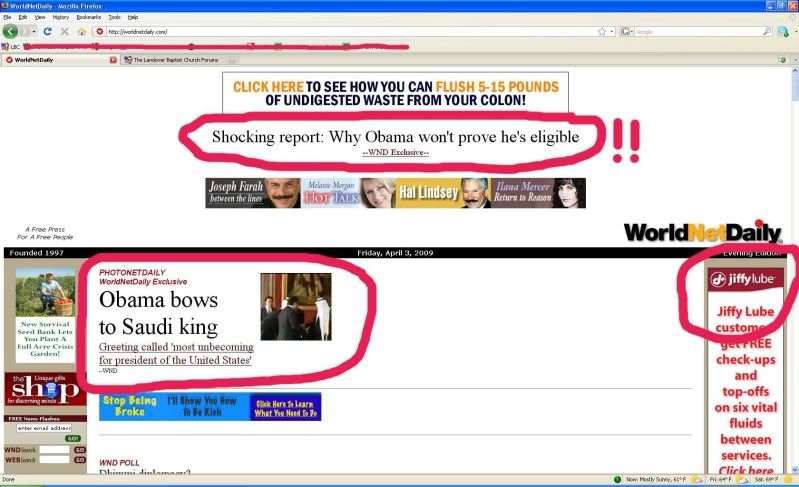Open the back/forward history dropdown arrow
The height and width of the screenshot is (487, 799).
click(34, 32)
